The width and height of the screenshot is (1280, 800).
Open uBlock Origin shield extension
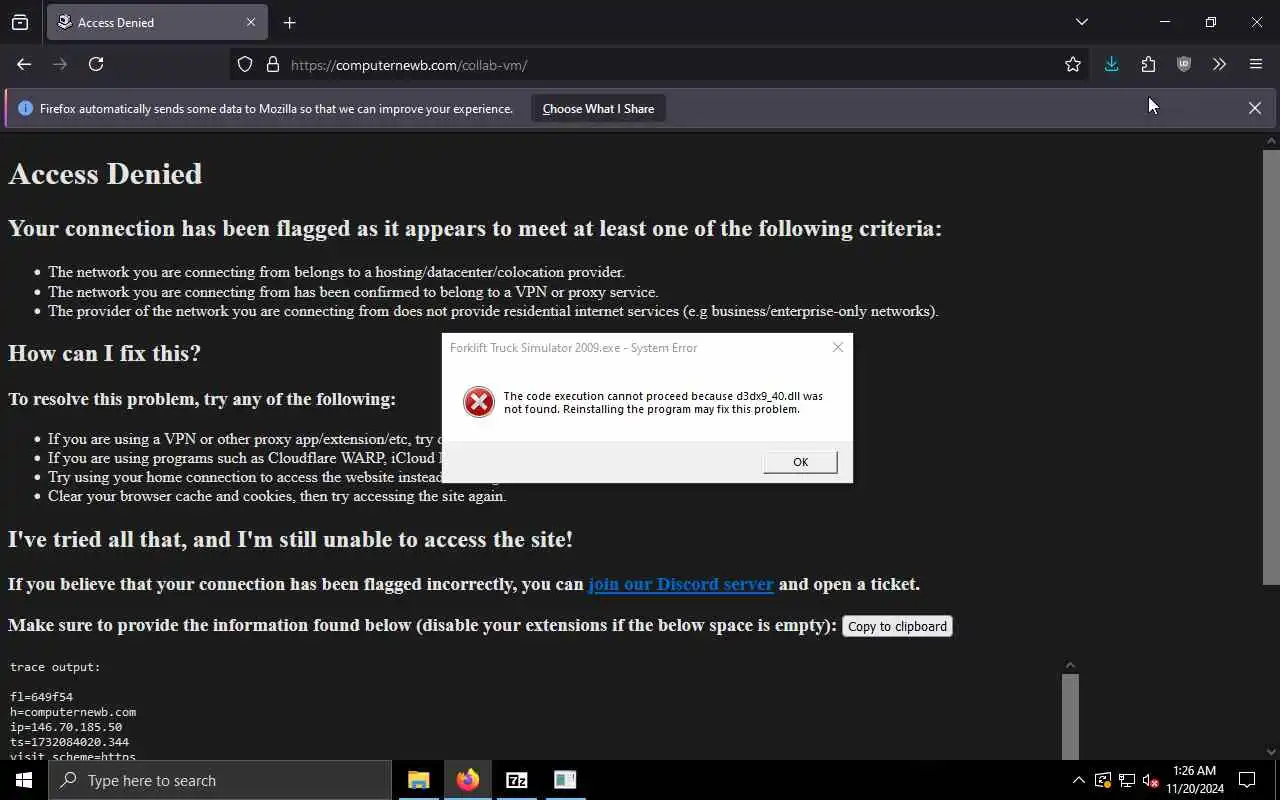1184,64
